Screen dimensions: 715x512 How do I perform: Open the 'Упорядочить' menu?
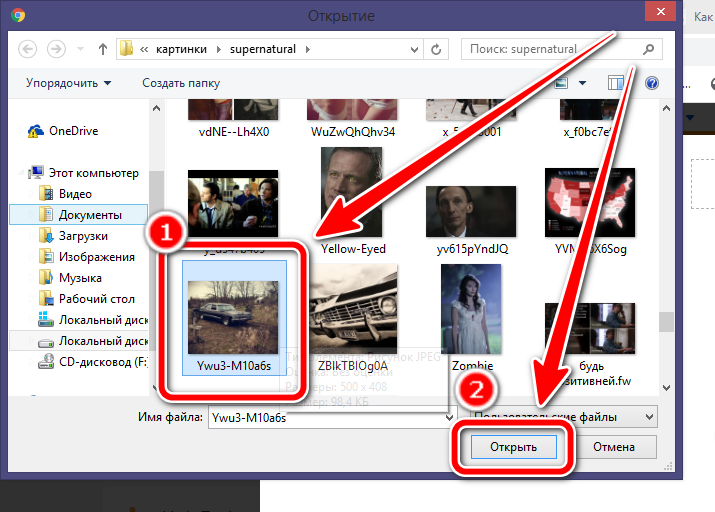(x=68, y=83)
